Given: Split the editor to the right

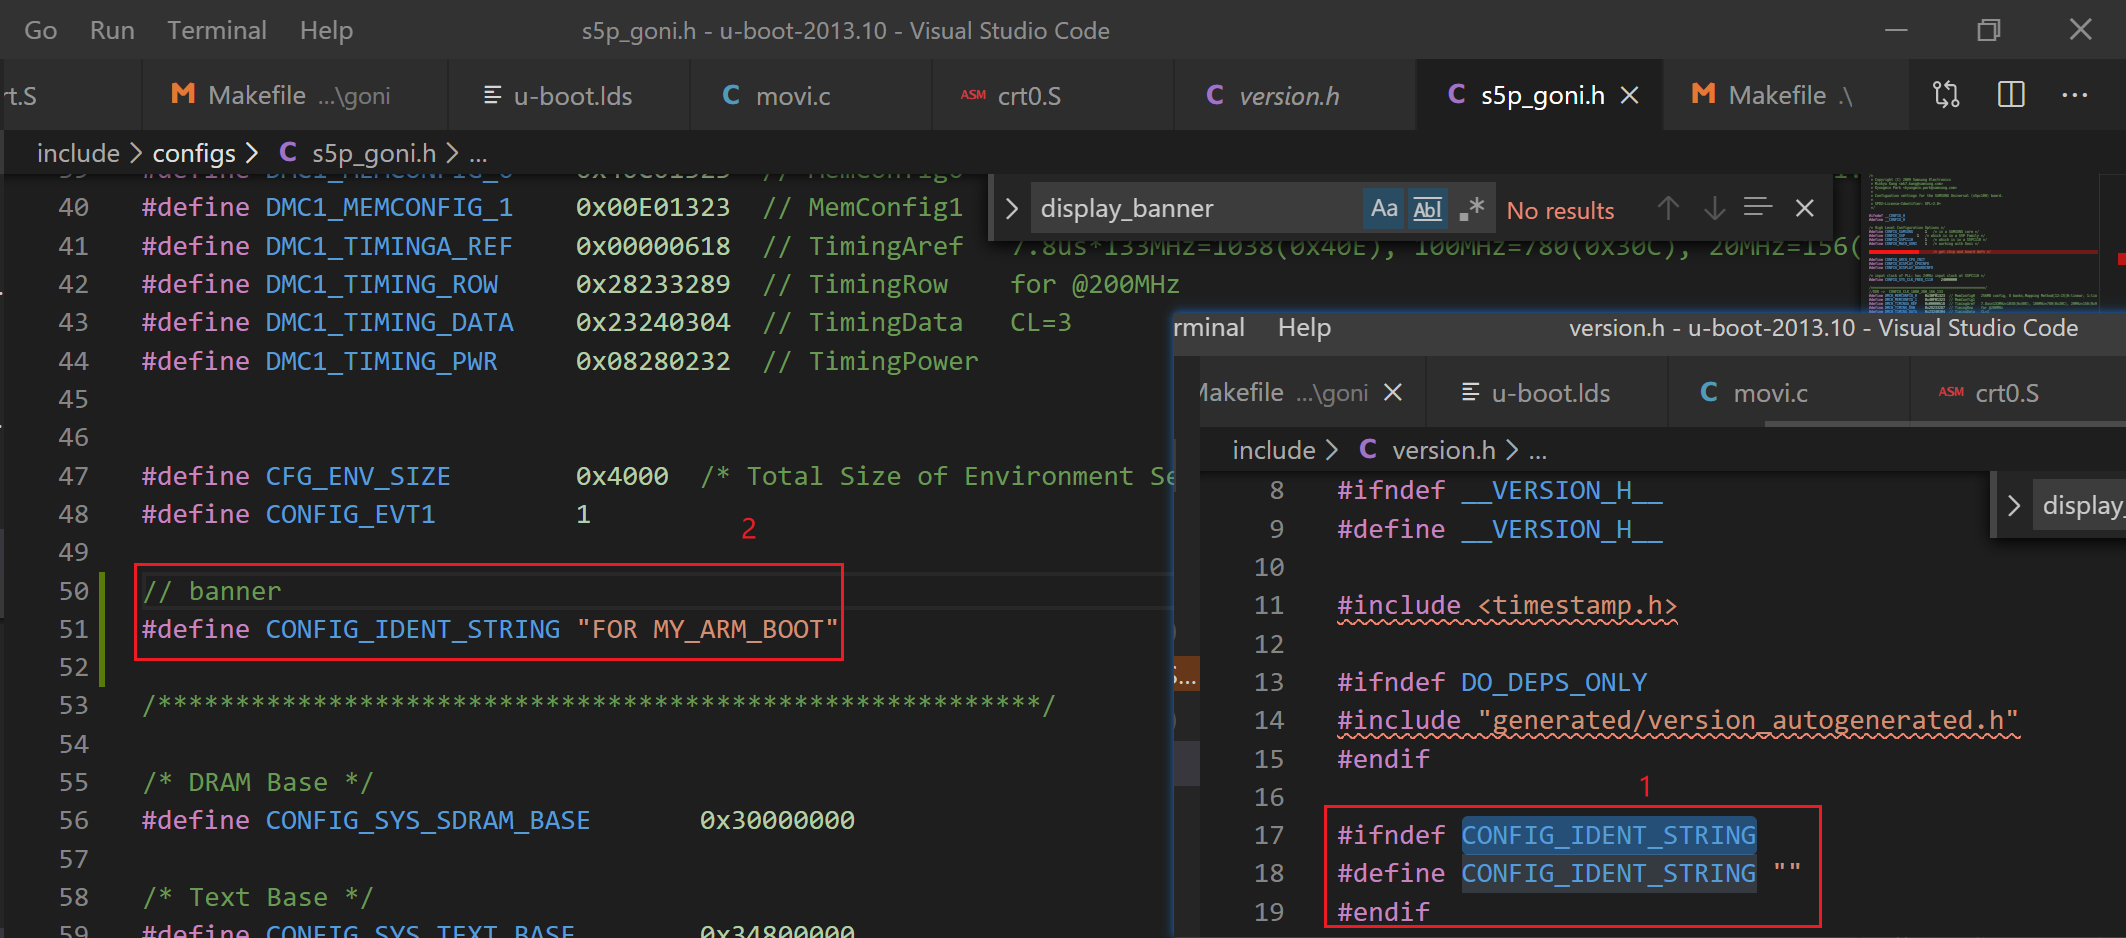Looking at the screenshot, I should [2011, 95].
